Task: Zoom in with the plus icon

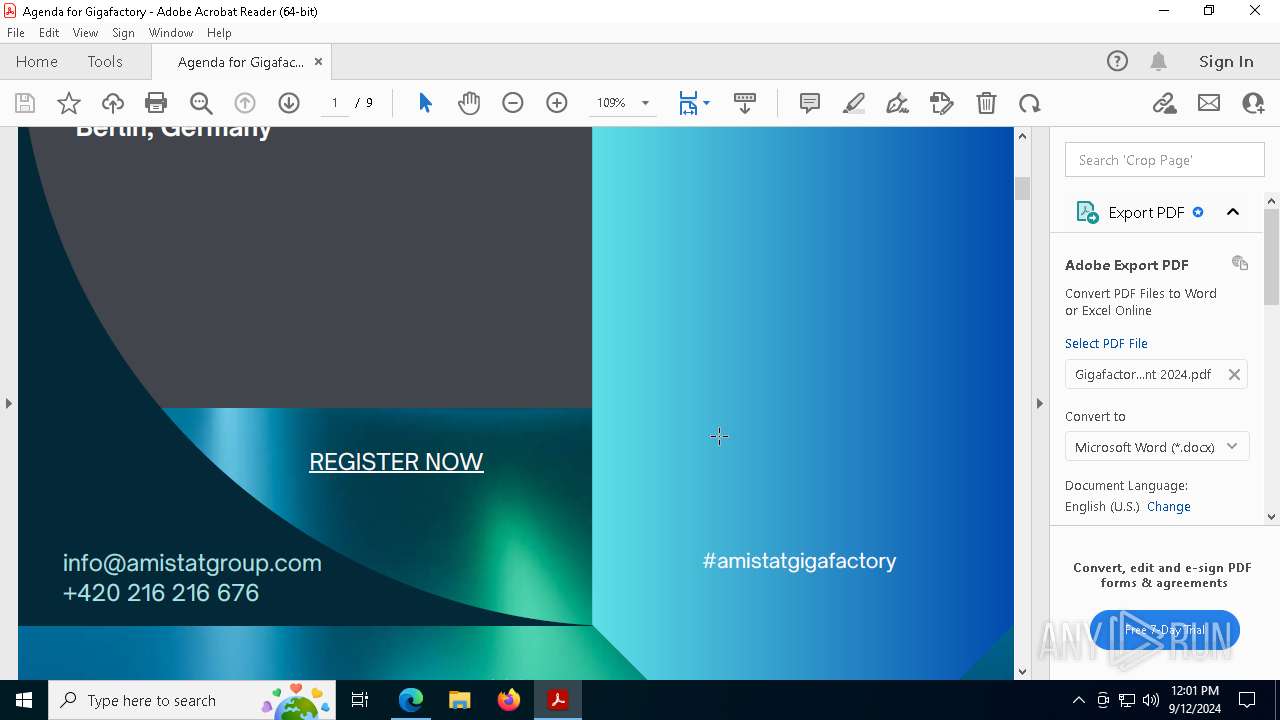Action: (x=557, y=103)
